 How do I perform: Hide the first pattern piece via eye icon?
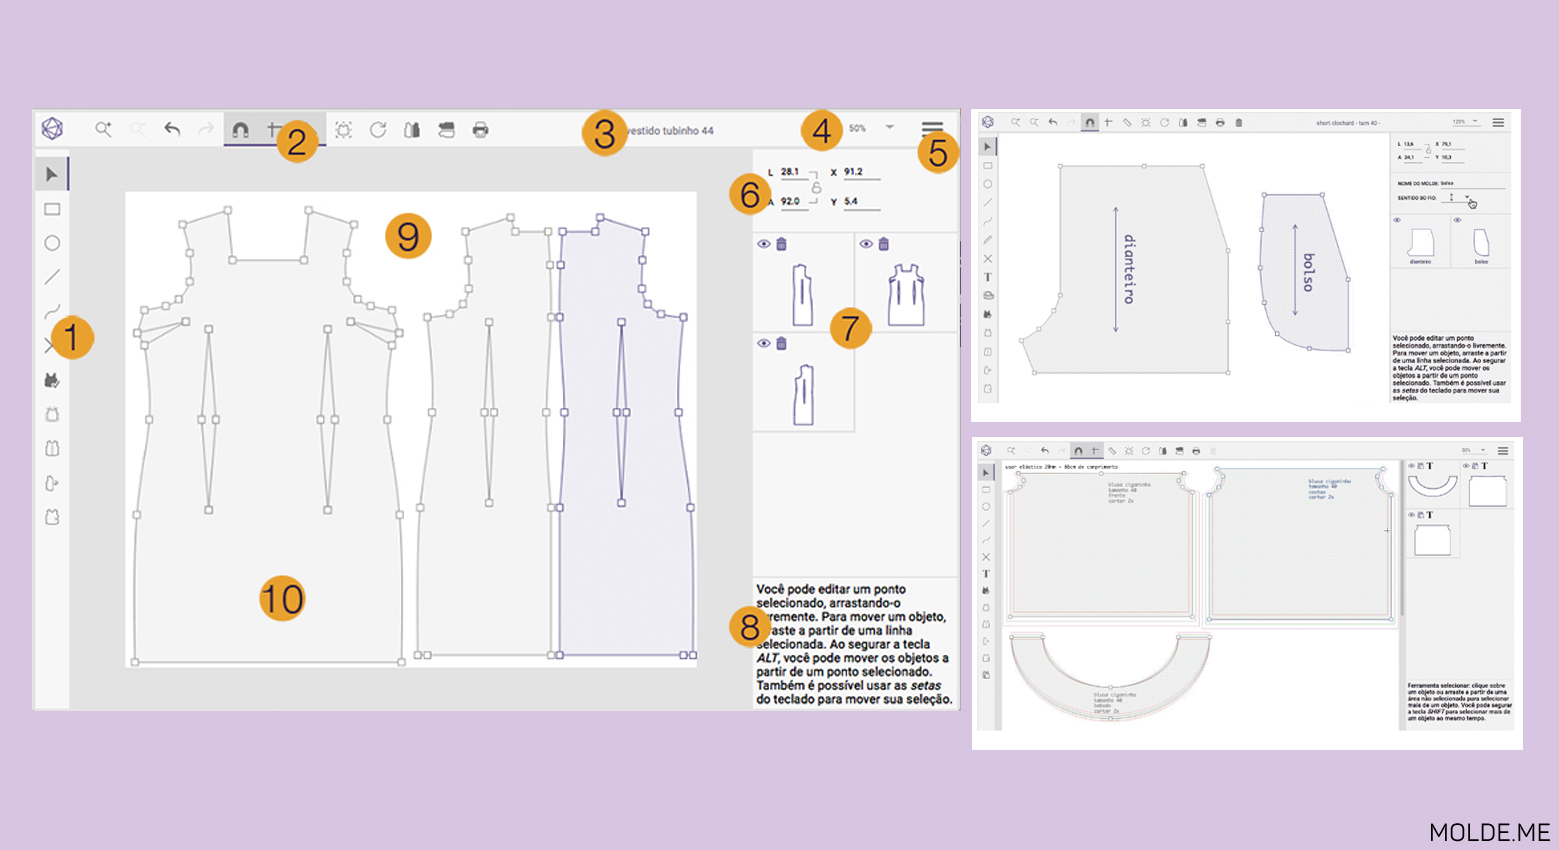[x=764, y=244]
